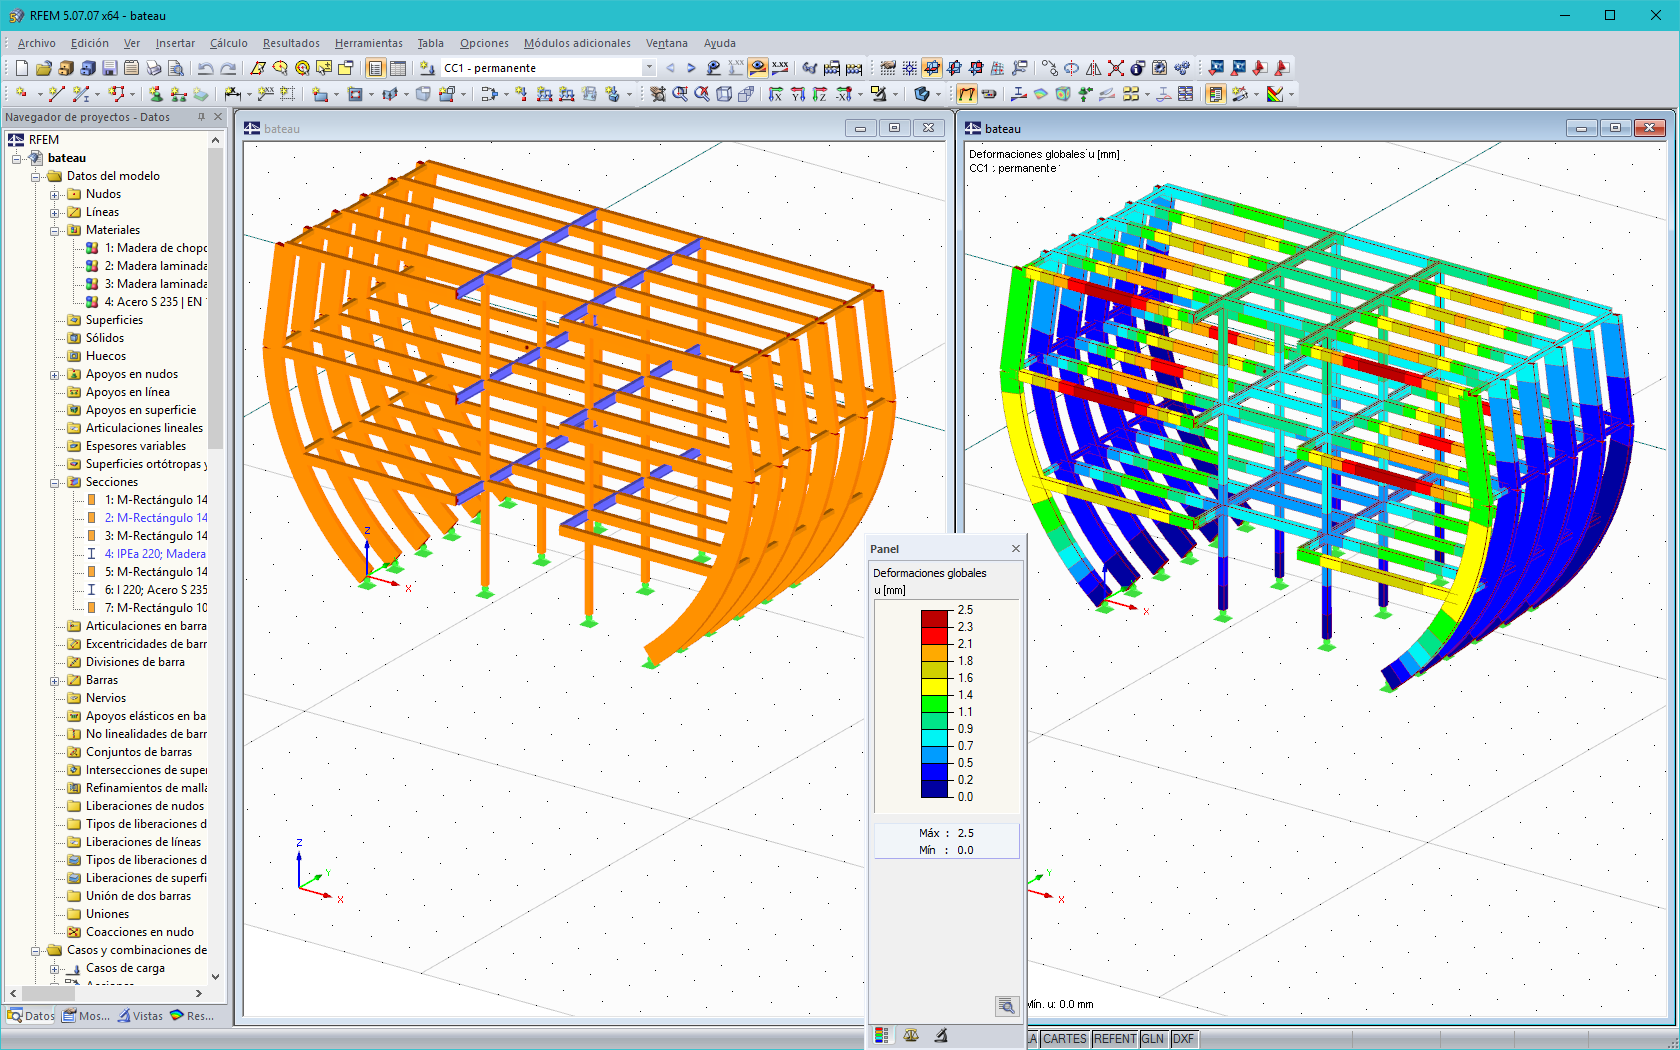Select the new member tool

pyautogui.click(x=82, y=94)
